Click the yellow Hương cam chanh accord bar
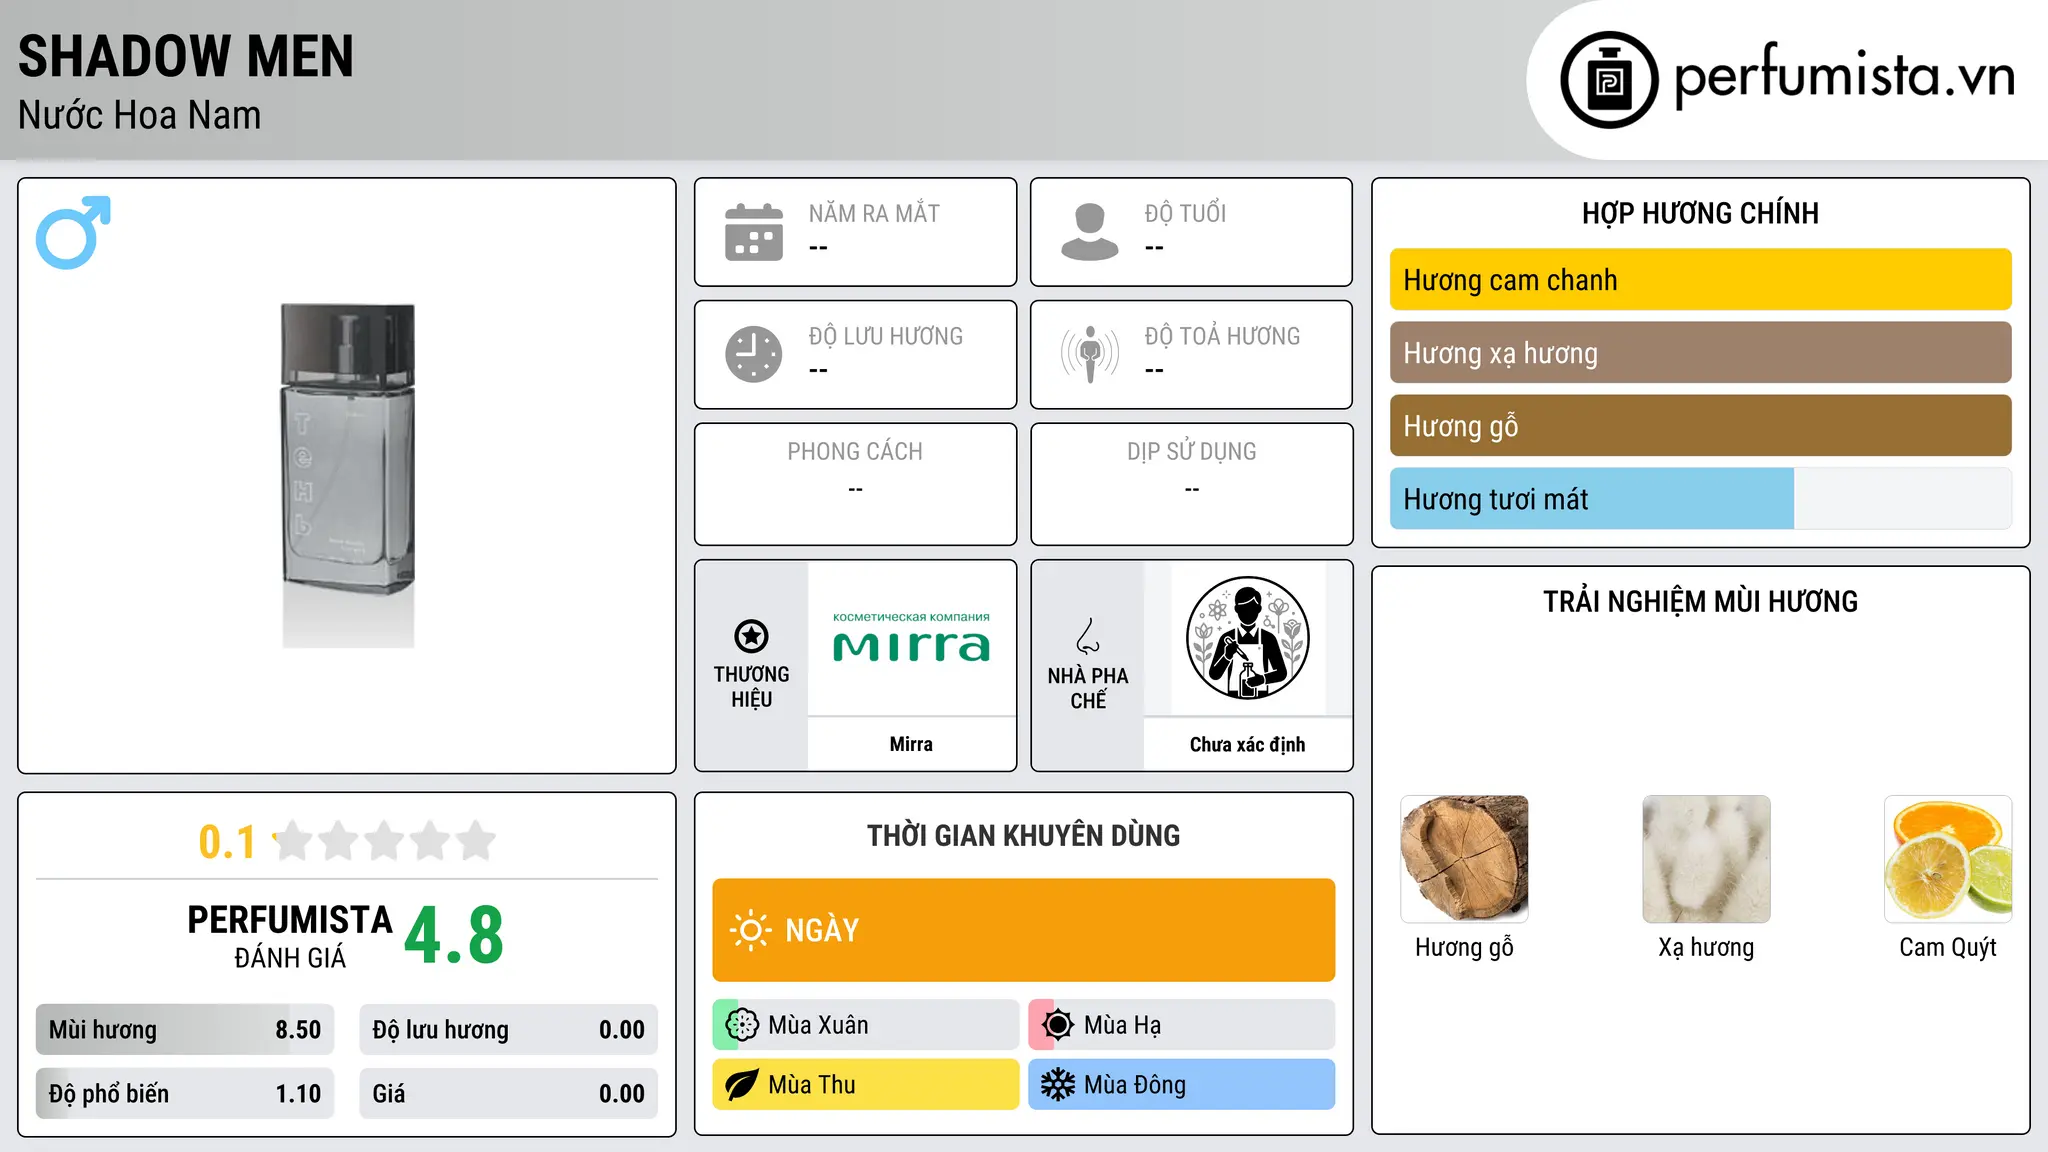2048x1152 pixels. (1701, 280)
